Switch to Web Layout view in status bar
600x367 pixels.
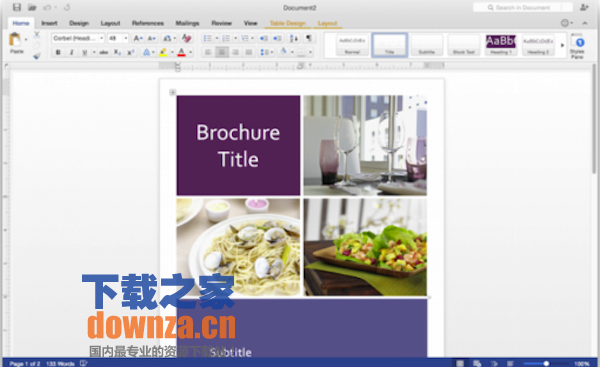coord(477,363)
